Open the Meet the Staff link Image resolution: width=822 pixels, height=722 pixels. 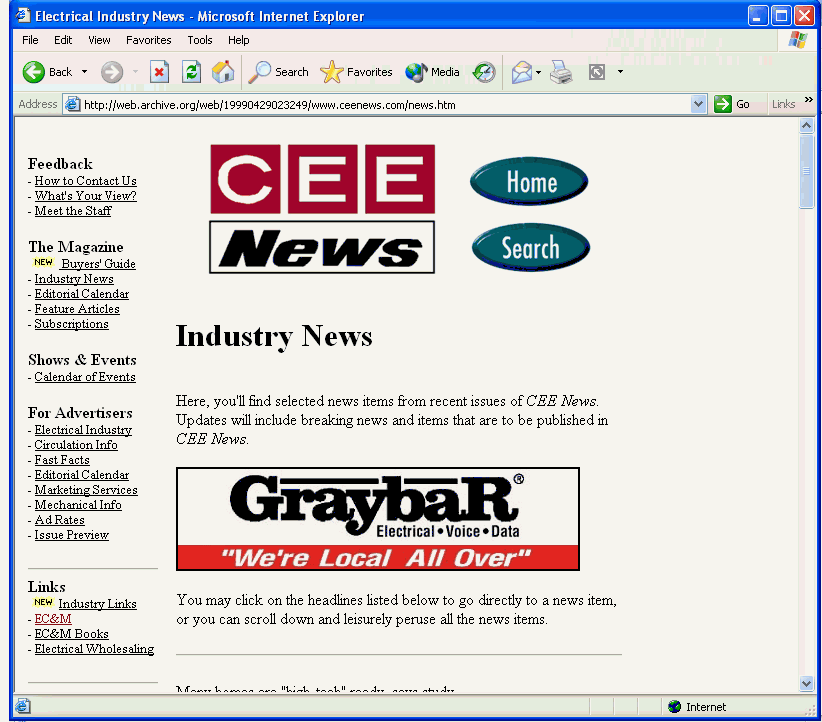pos(73,211)
